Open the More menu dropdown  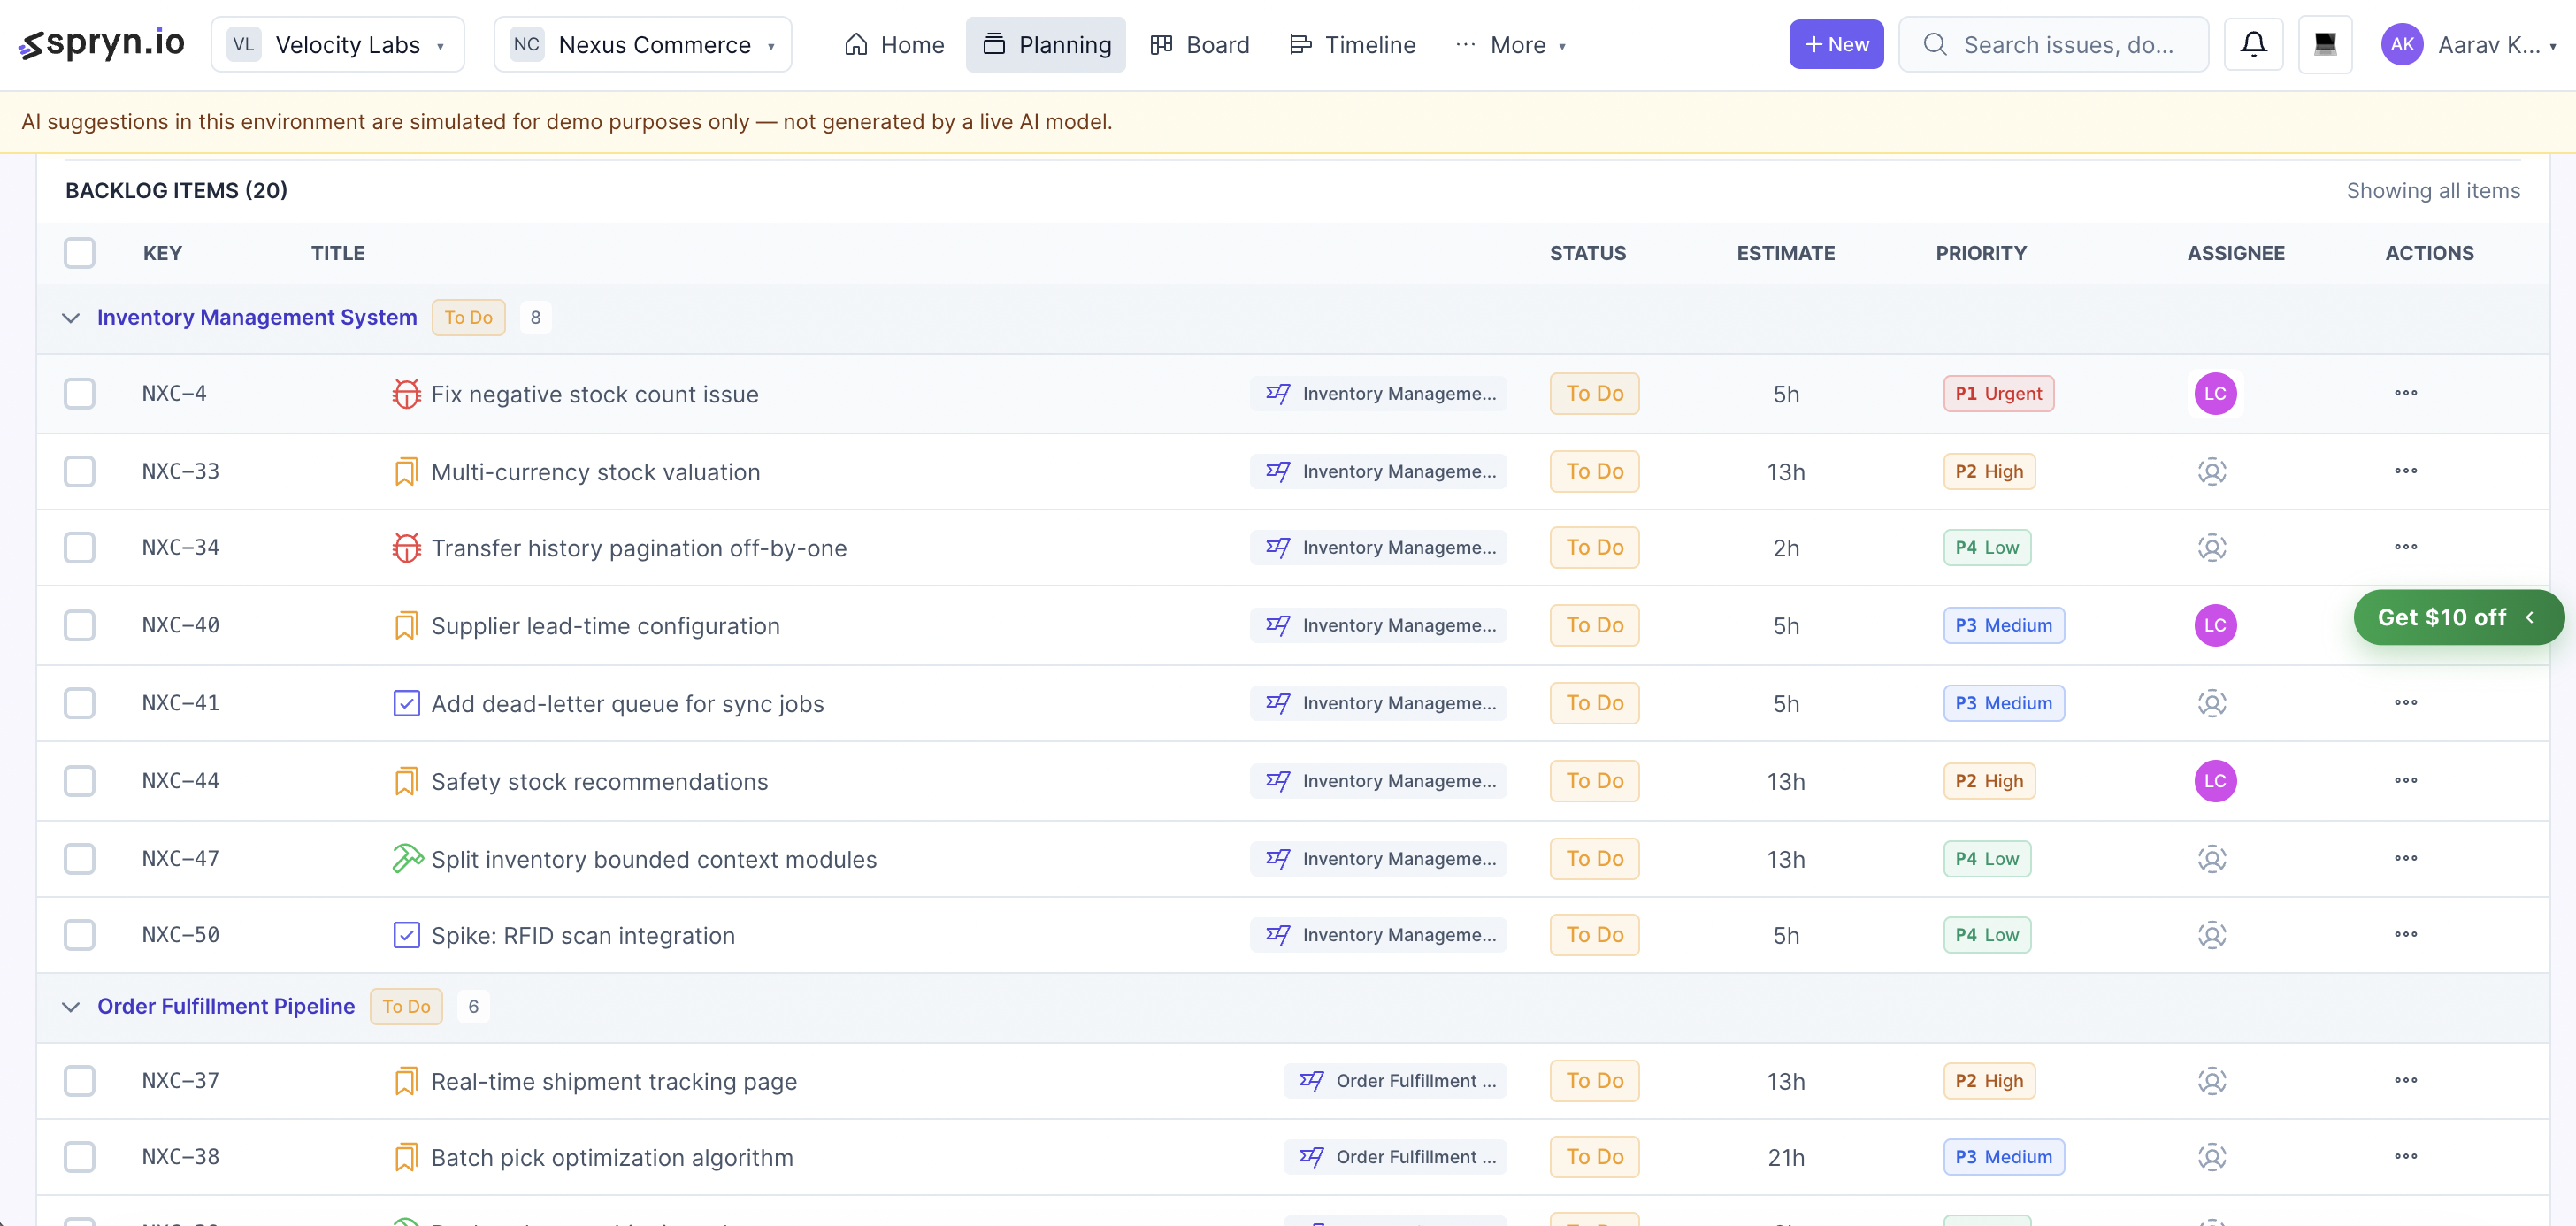(1511, 44)
